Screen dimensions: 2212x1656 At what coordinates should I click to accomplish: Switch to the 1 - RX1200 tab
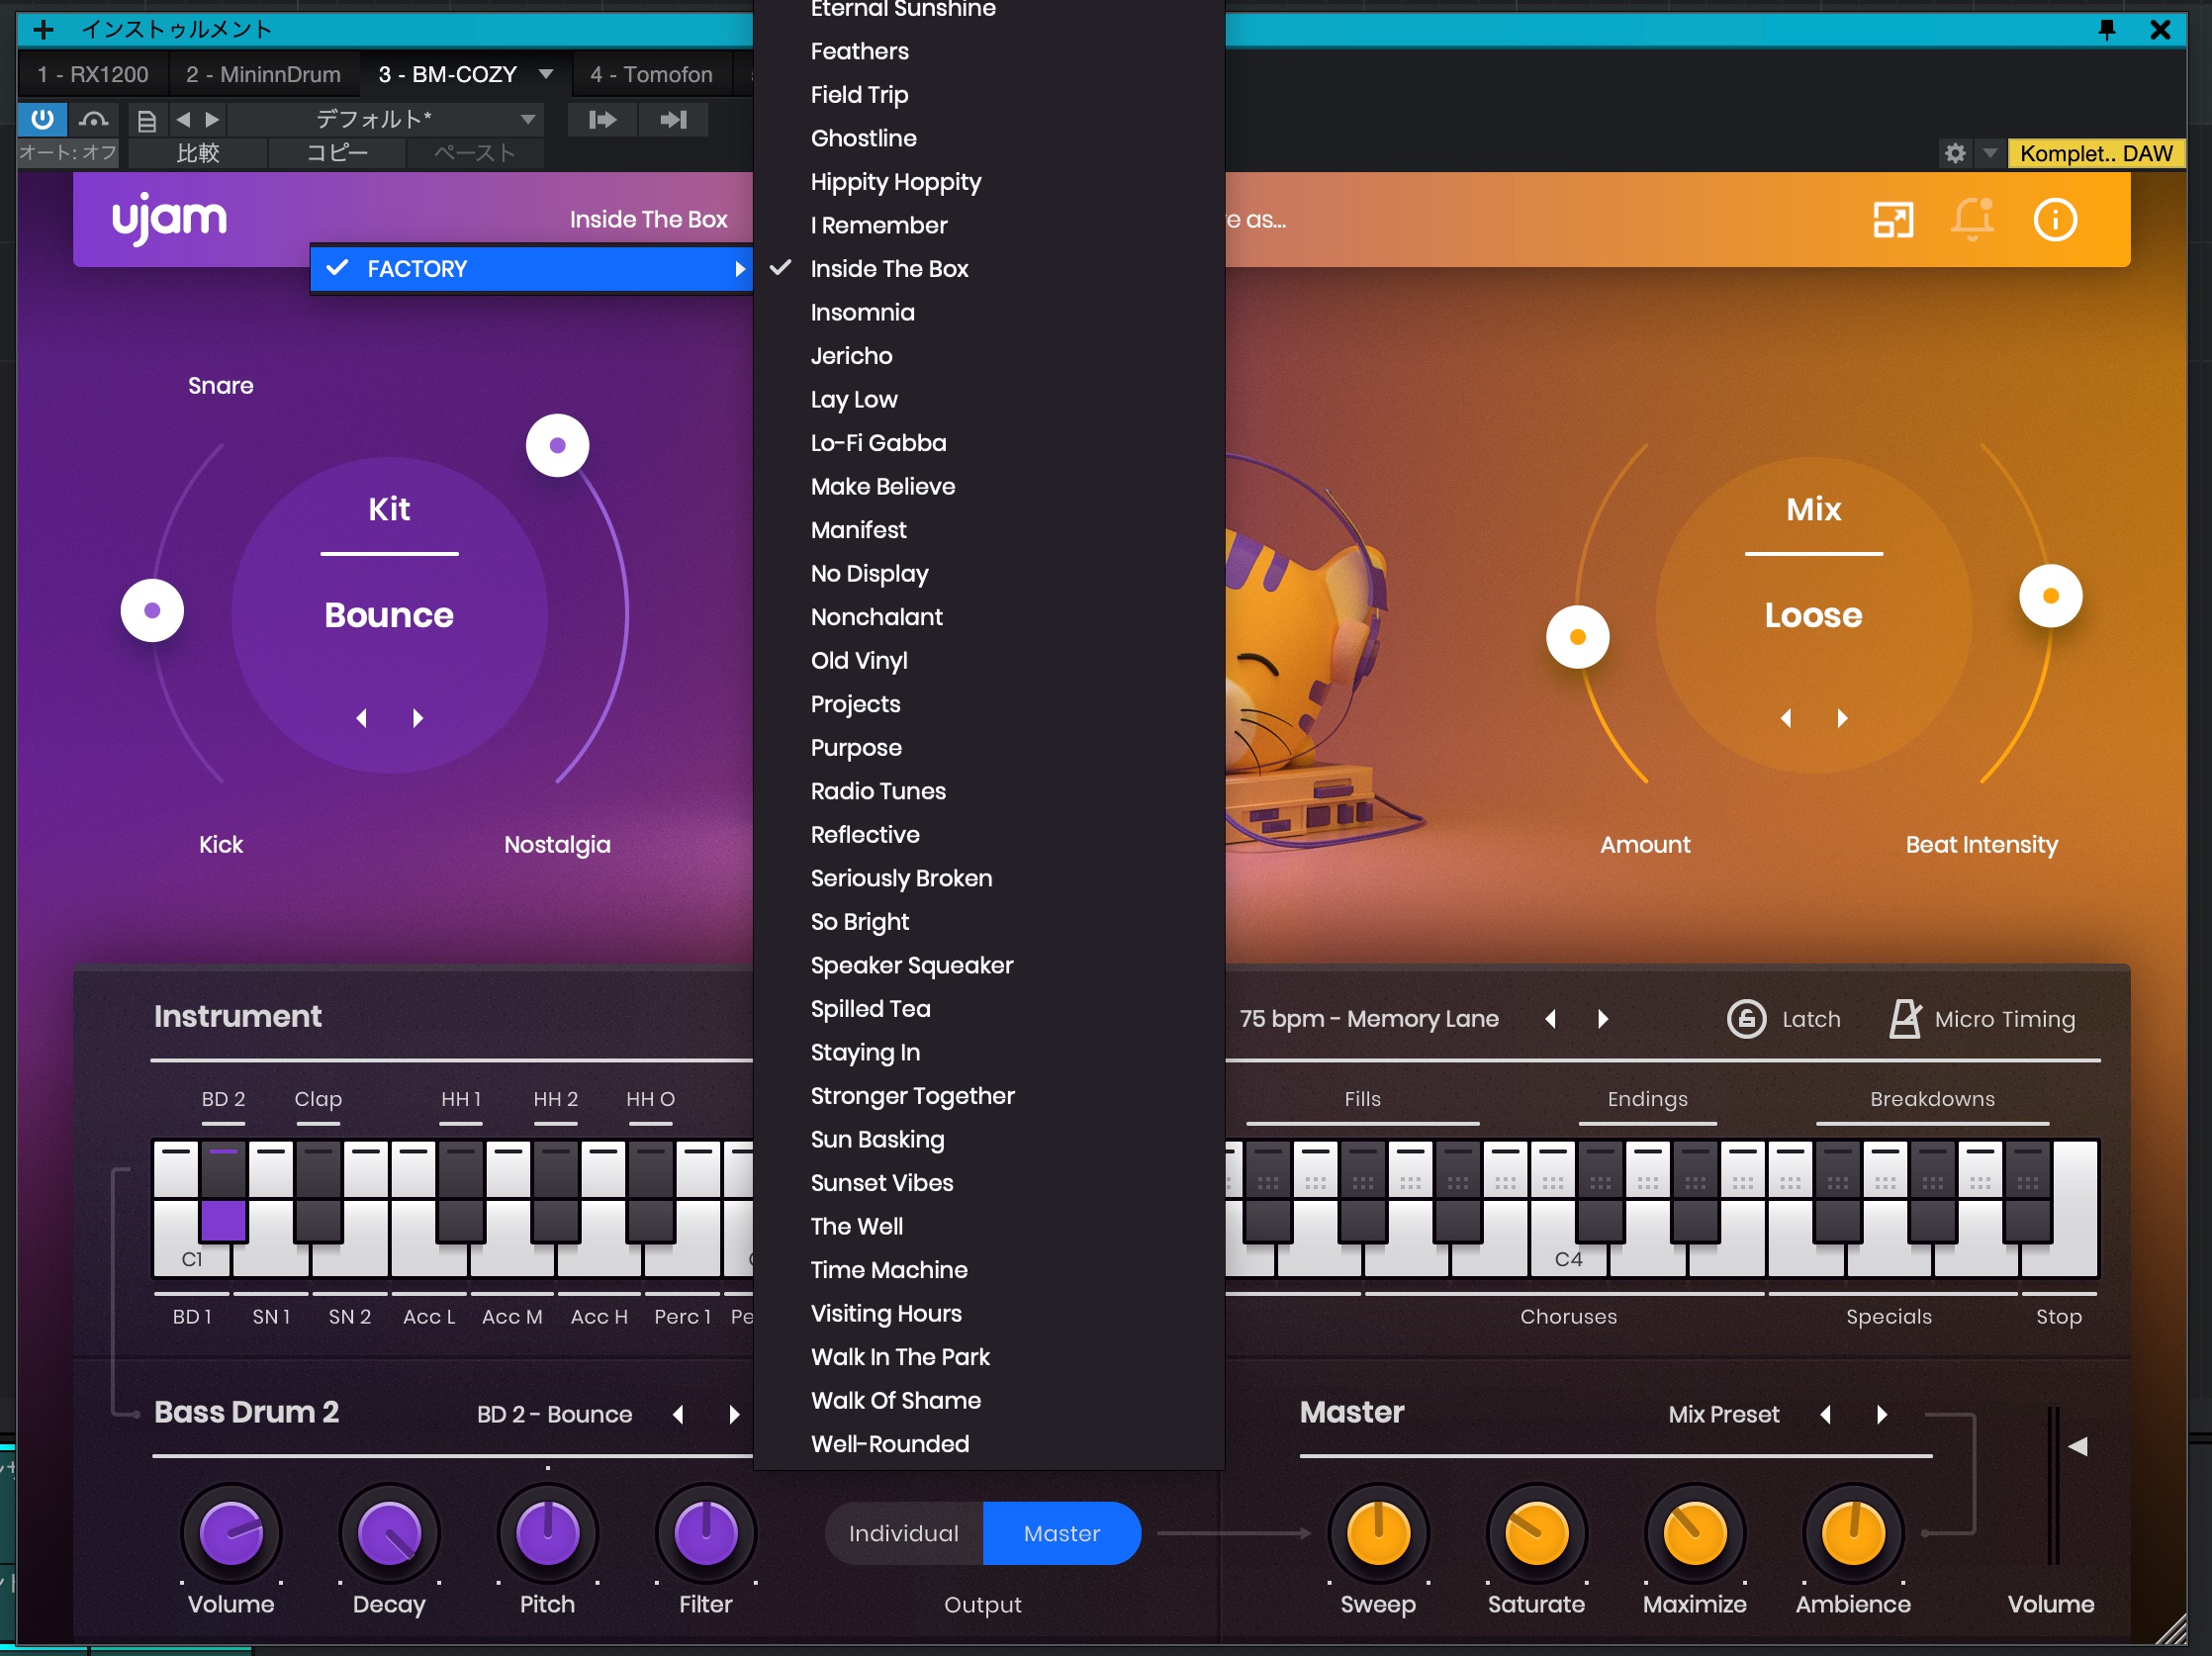pyautogui.click(x=92, y=74)
